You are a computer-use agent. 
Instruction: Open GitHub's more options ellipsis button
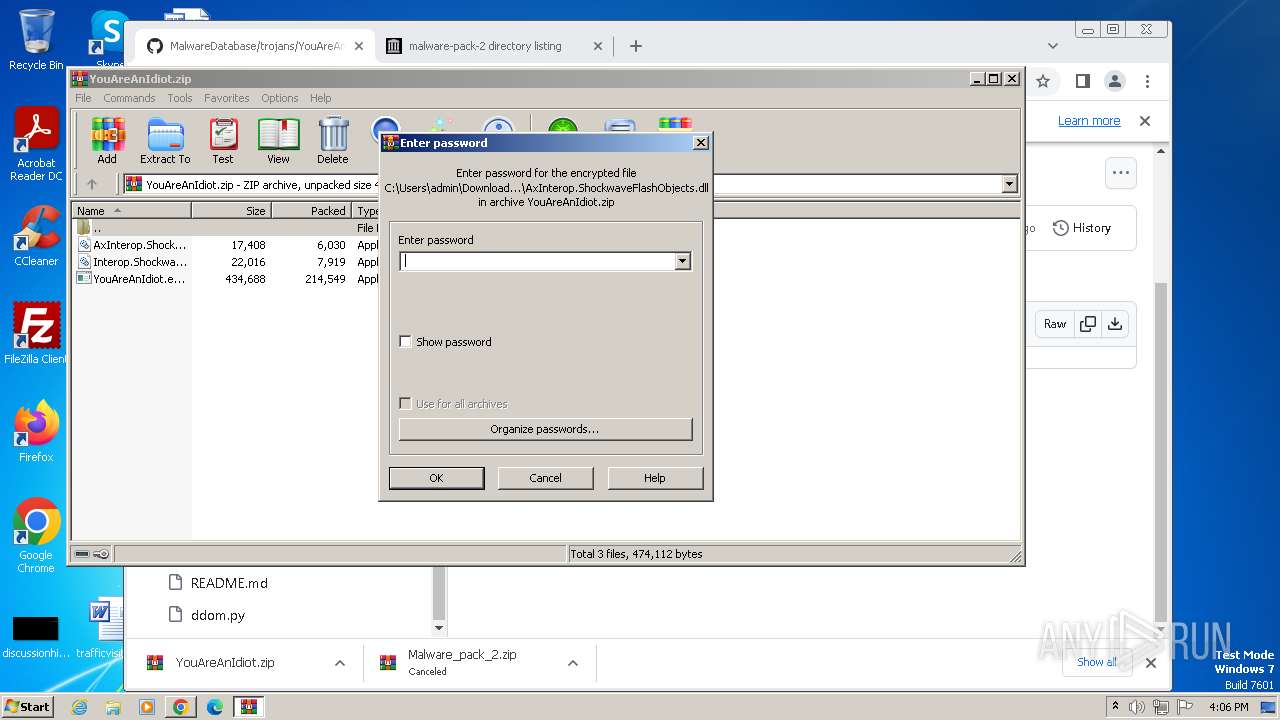point(1121,173)
